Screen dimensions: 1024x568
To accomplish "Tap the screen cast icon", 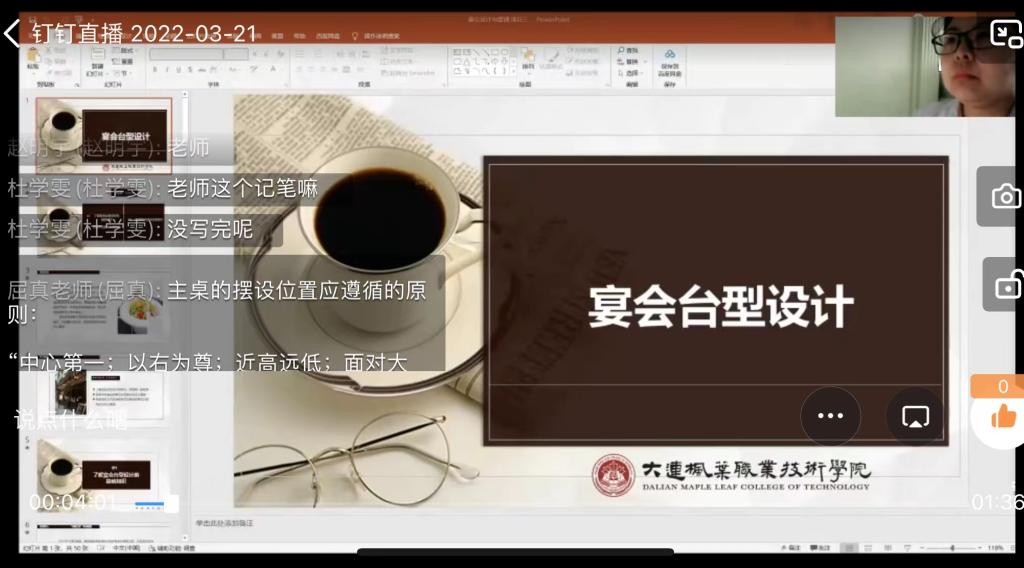I will tap(915, 416).
